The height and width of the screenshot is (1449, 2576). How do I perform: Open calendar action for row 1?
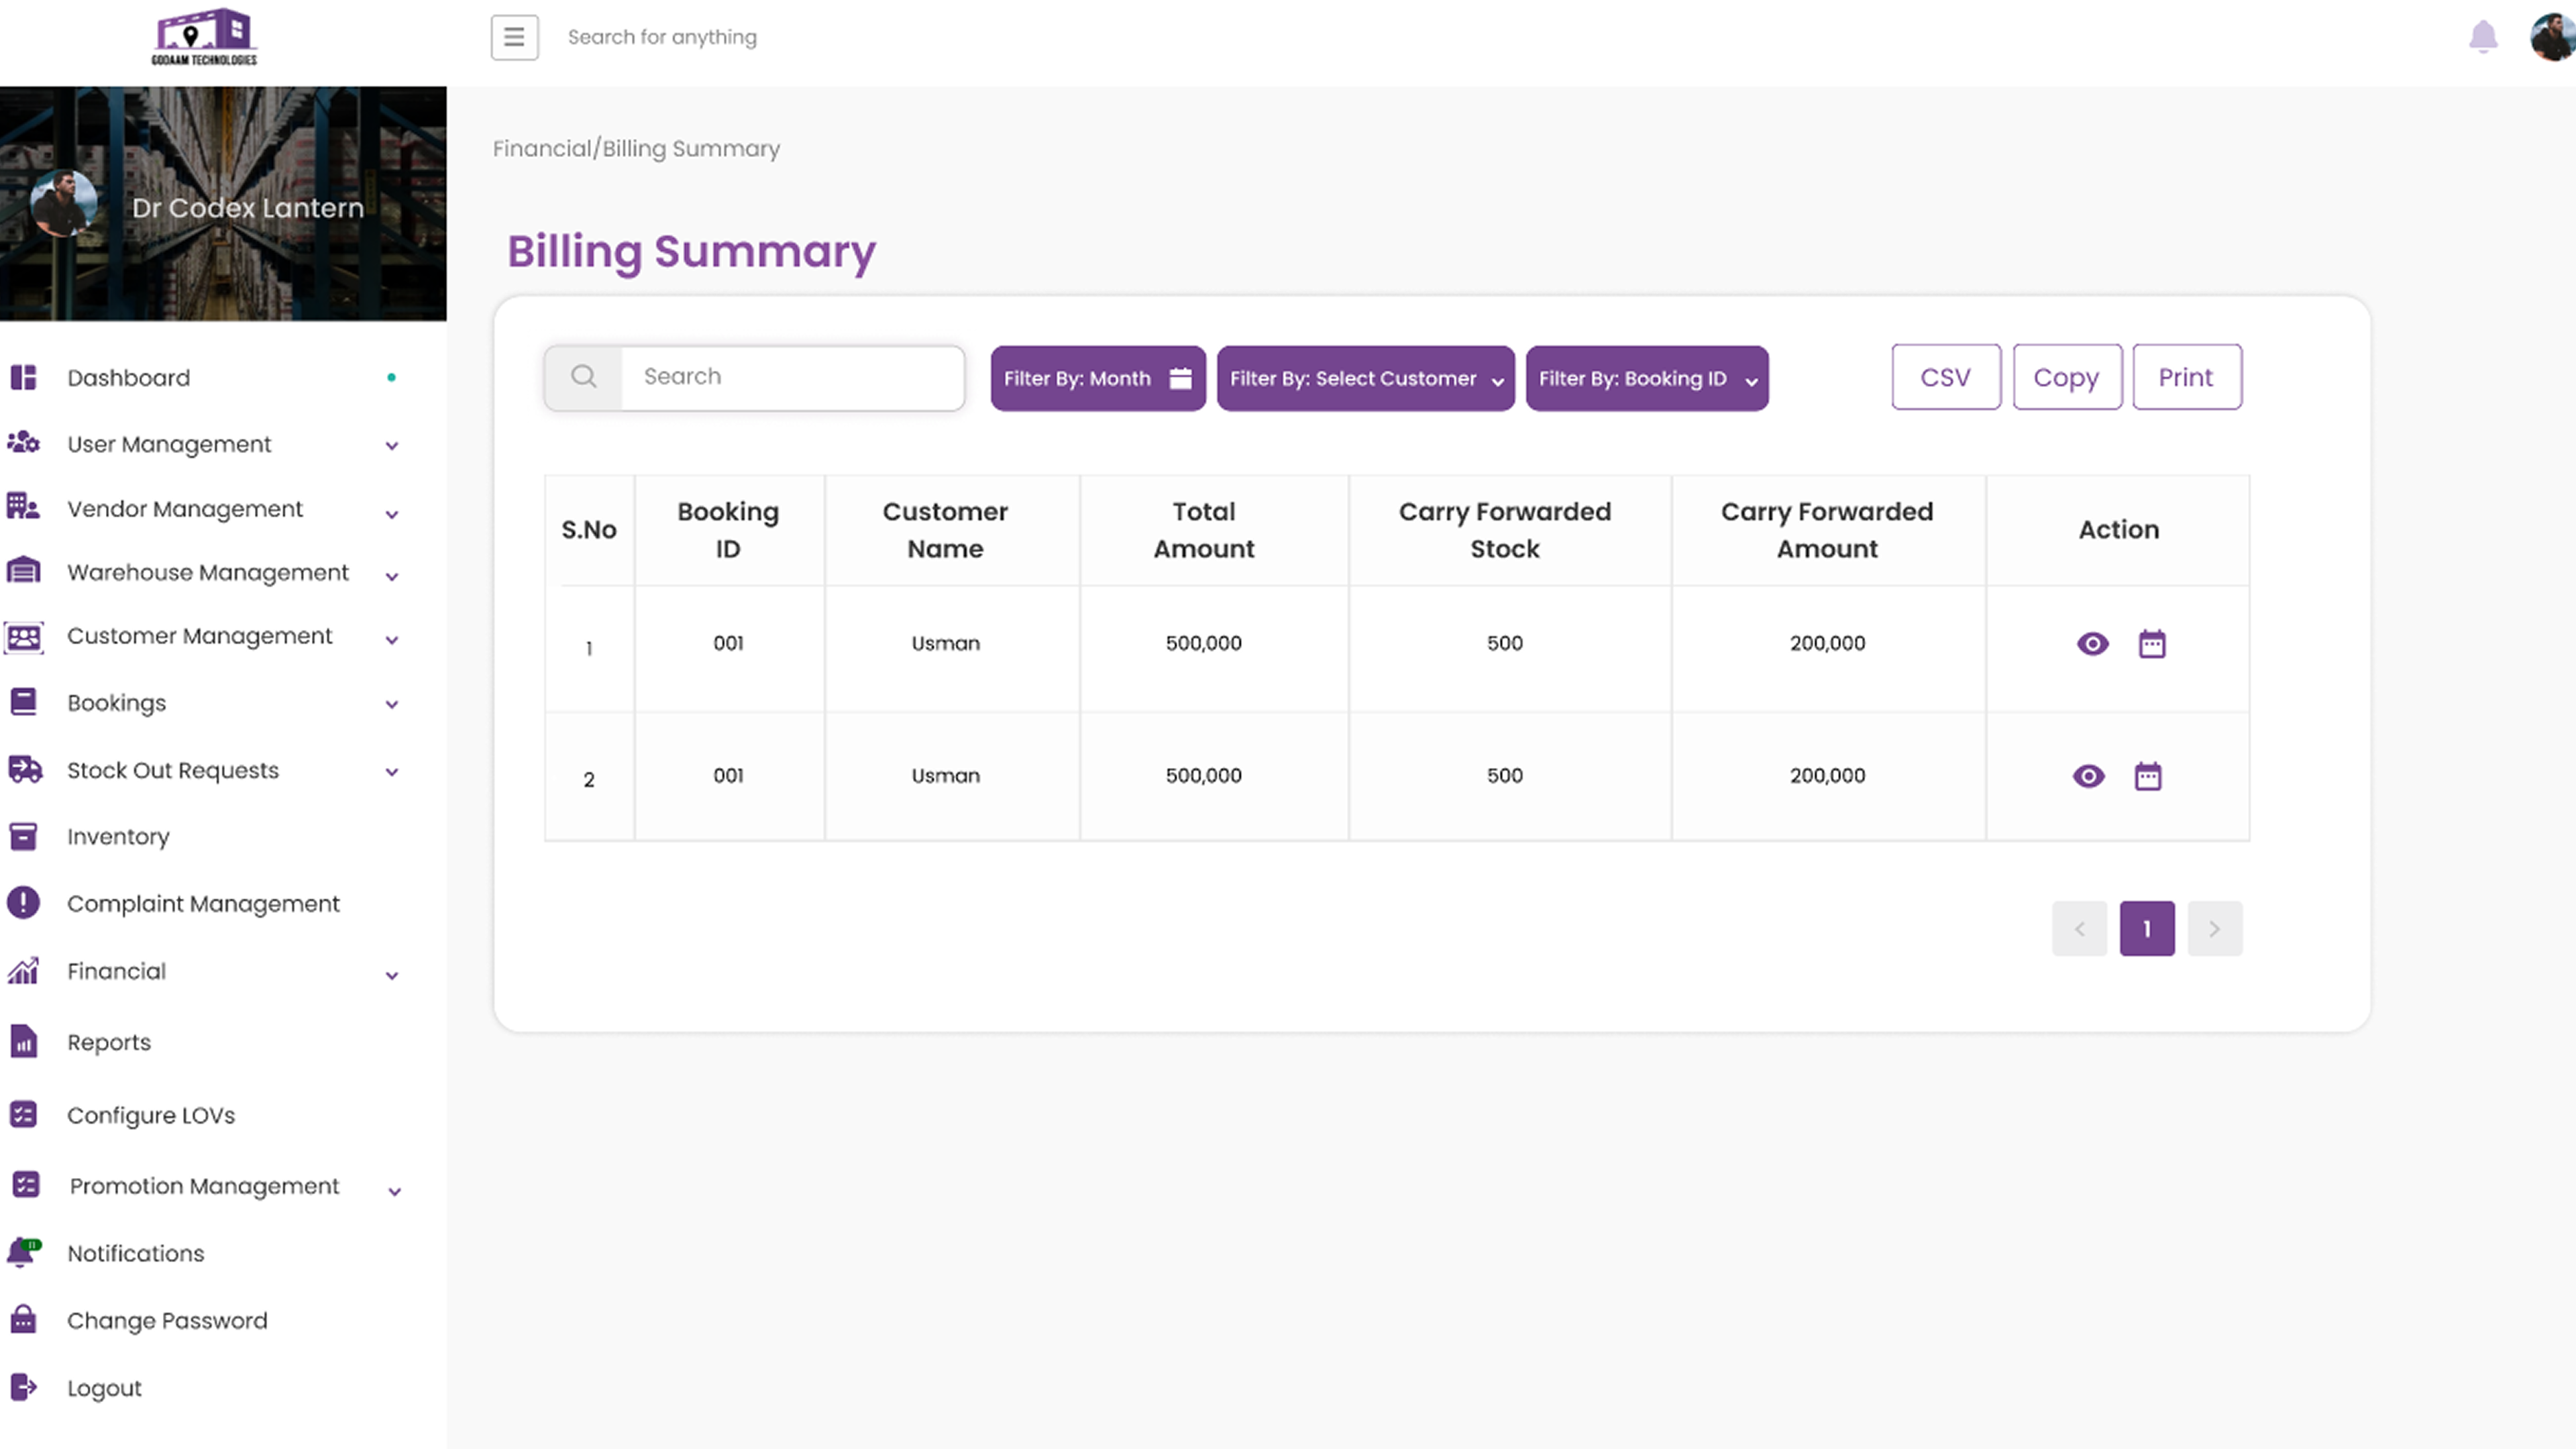[2152, 643]
